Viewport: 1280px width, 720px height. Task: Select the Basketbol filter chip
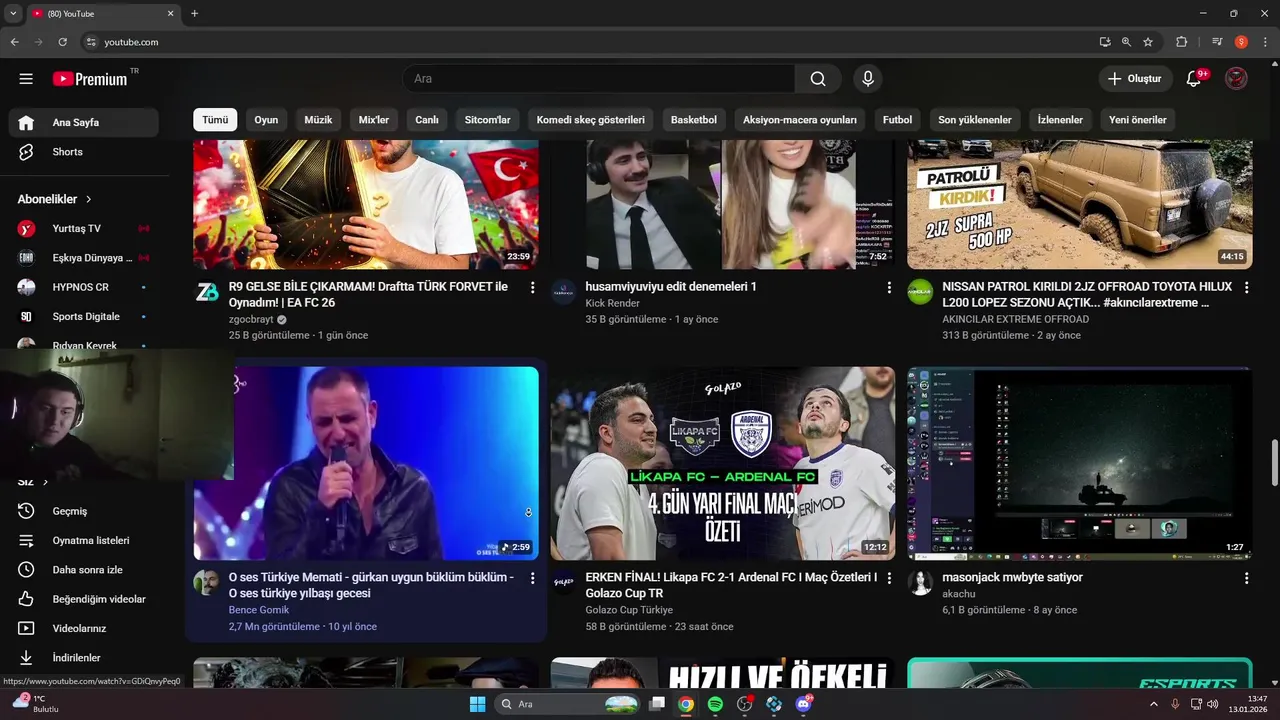click(694, 120)
